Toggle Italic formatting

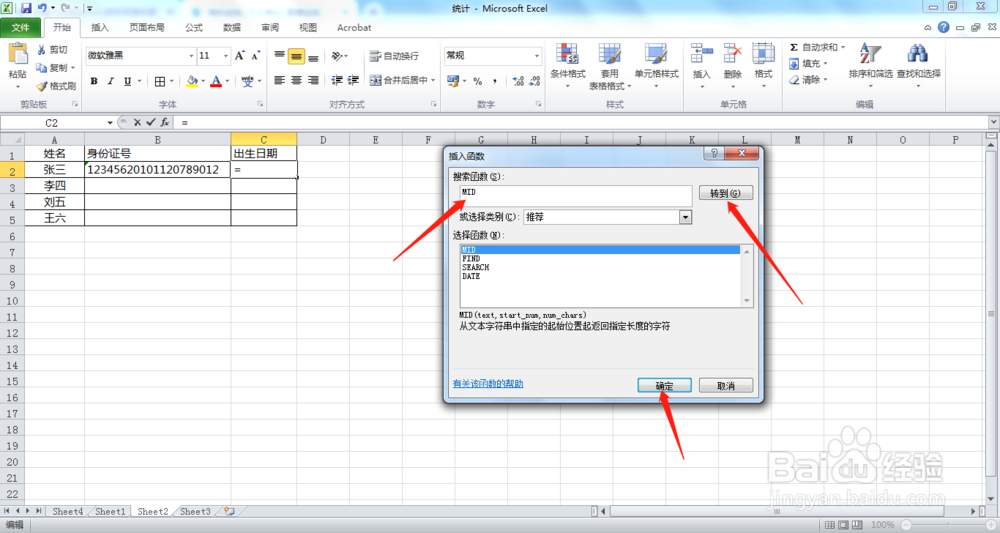[110, 81]
